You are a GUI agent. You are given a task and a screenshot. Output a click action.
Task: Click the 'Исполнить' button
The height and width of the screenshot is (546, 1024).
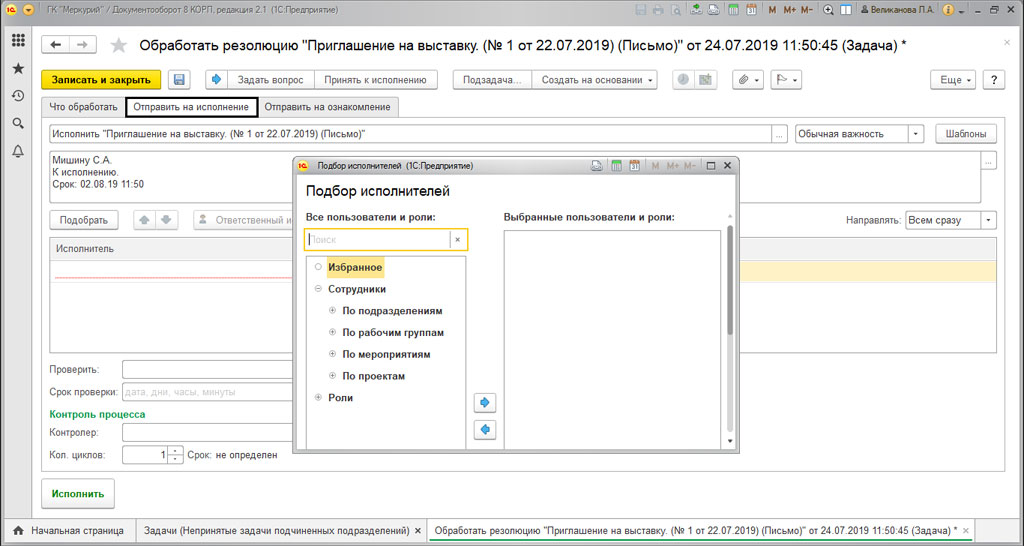(x=78, y=494)
